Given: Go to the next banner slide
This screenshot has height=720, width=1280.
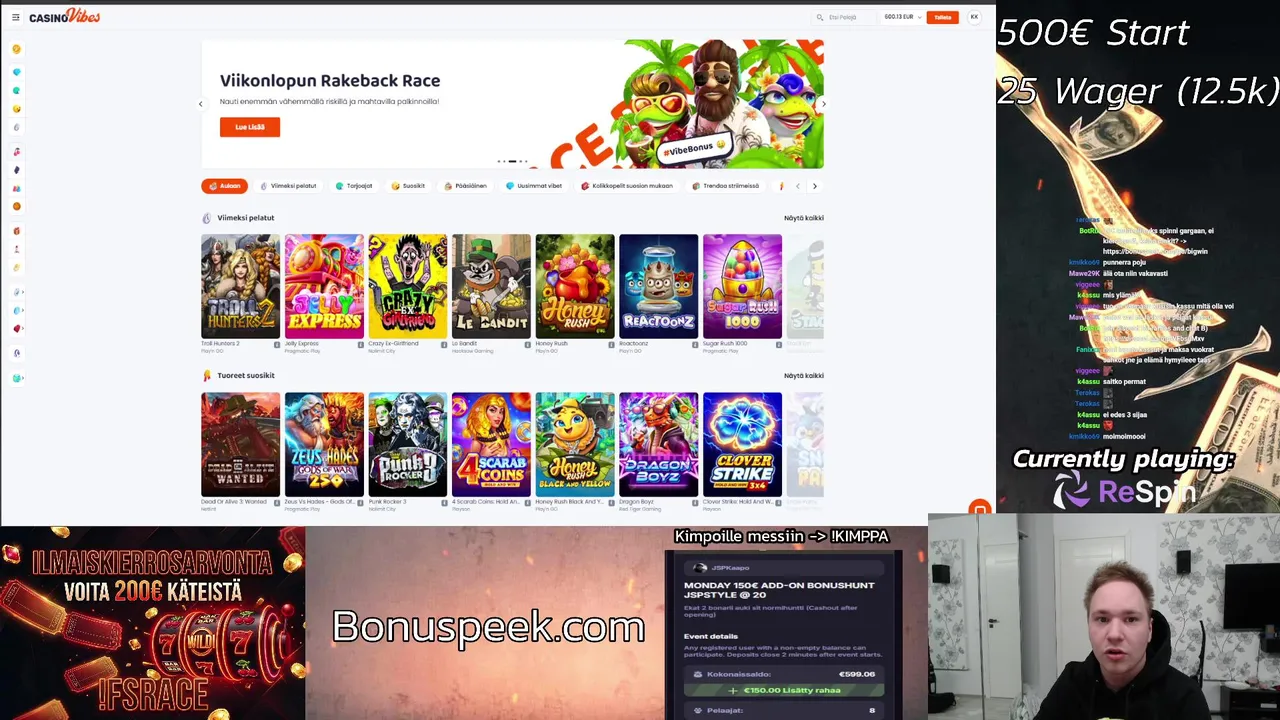Looking at the screenshot, I should pyautogui.click(x=823, y=104).
